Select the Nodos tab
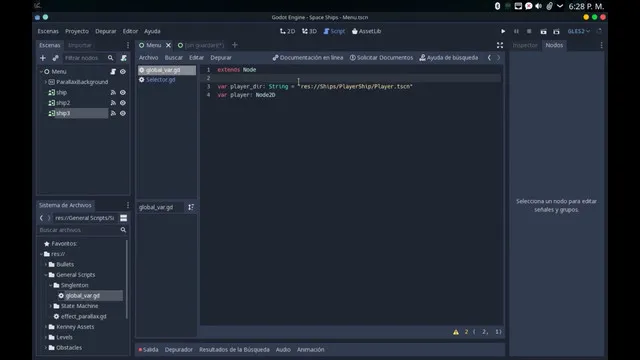The image size is (640, 360). (x=554, y=45)
